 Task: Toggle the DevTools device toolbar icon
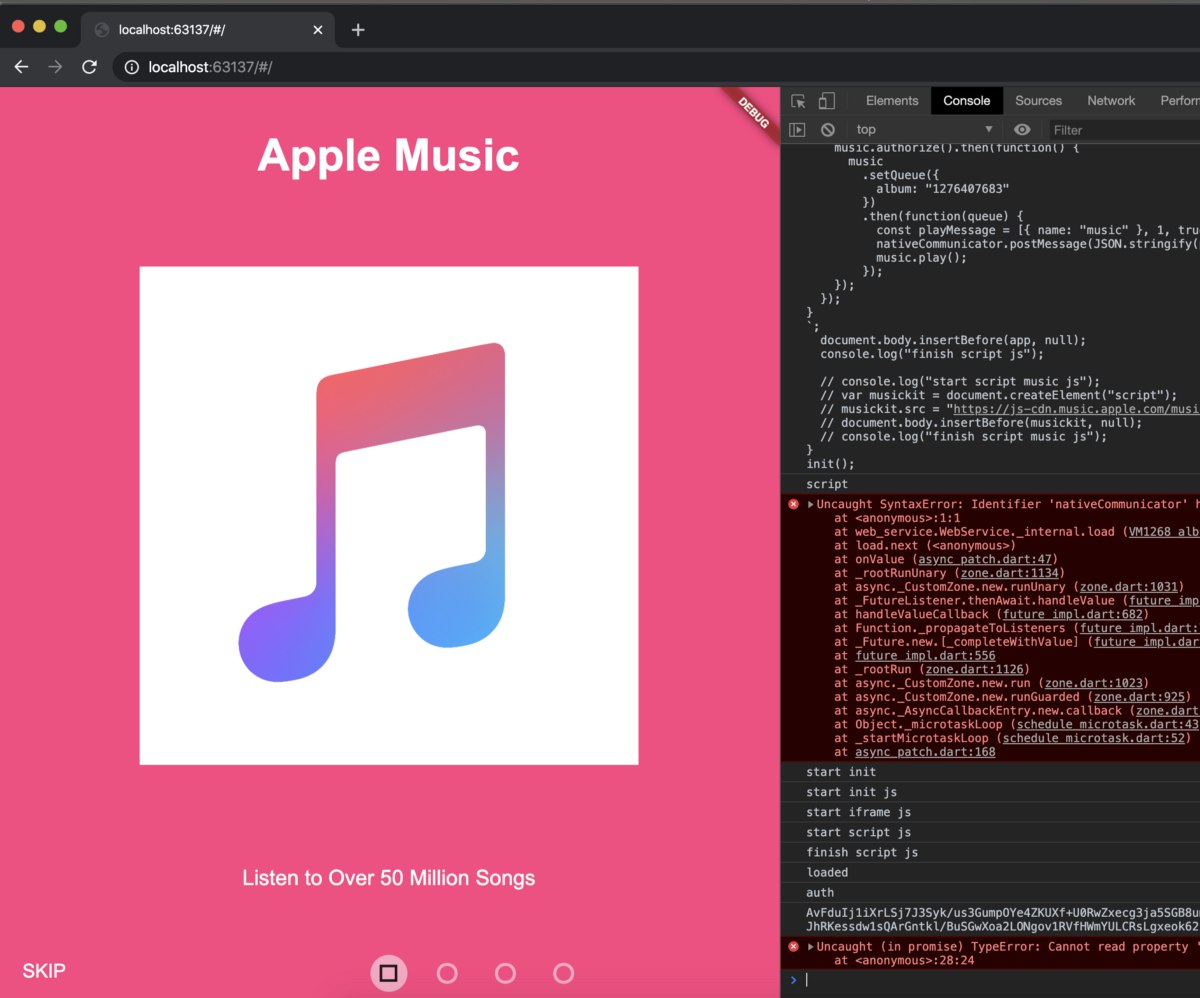pos(826,101)
